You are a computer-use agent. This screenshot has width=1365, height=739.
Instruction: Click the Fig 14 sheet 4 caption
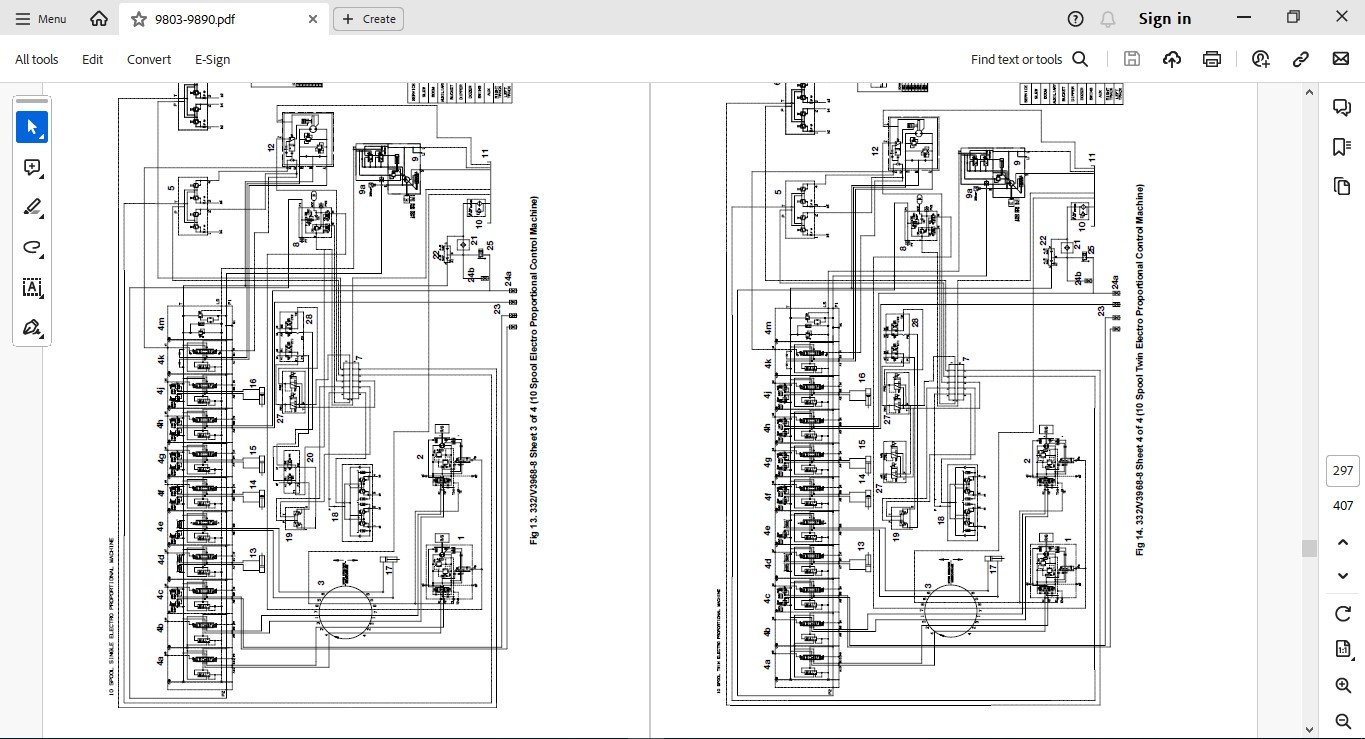coord(1140,370)
